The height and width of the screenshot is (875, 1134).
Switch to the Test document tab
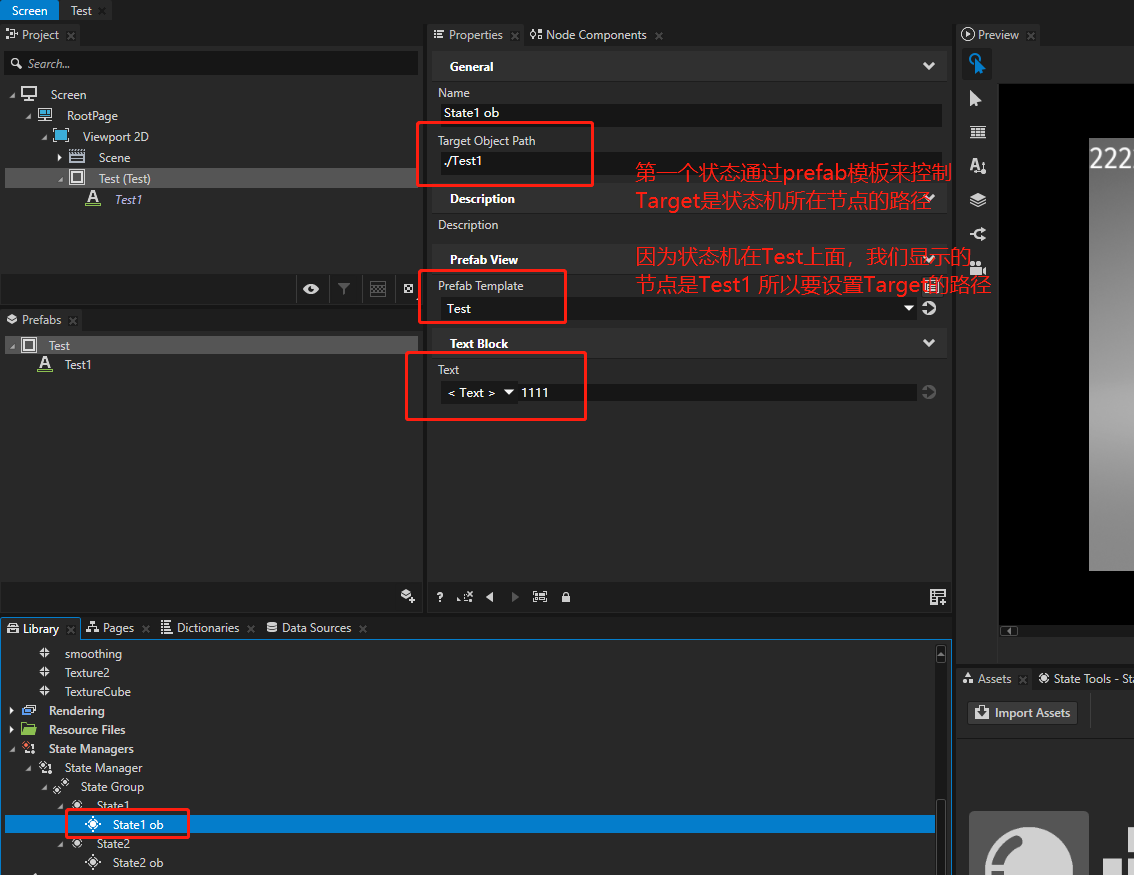[x=81, y=11]
